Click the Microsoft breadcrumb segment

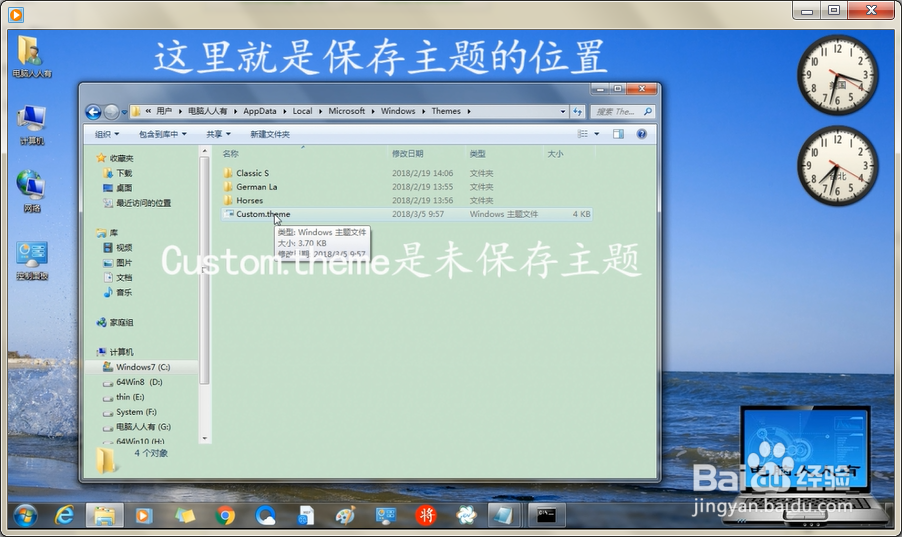click(x=346, y=111)
